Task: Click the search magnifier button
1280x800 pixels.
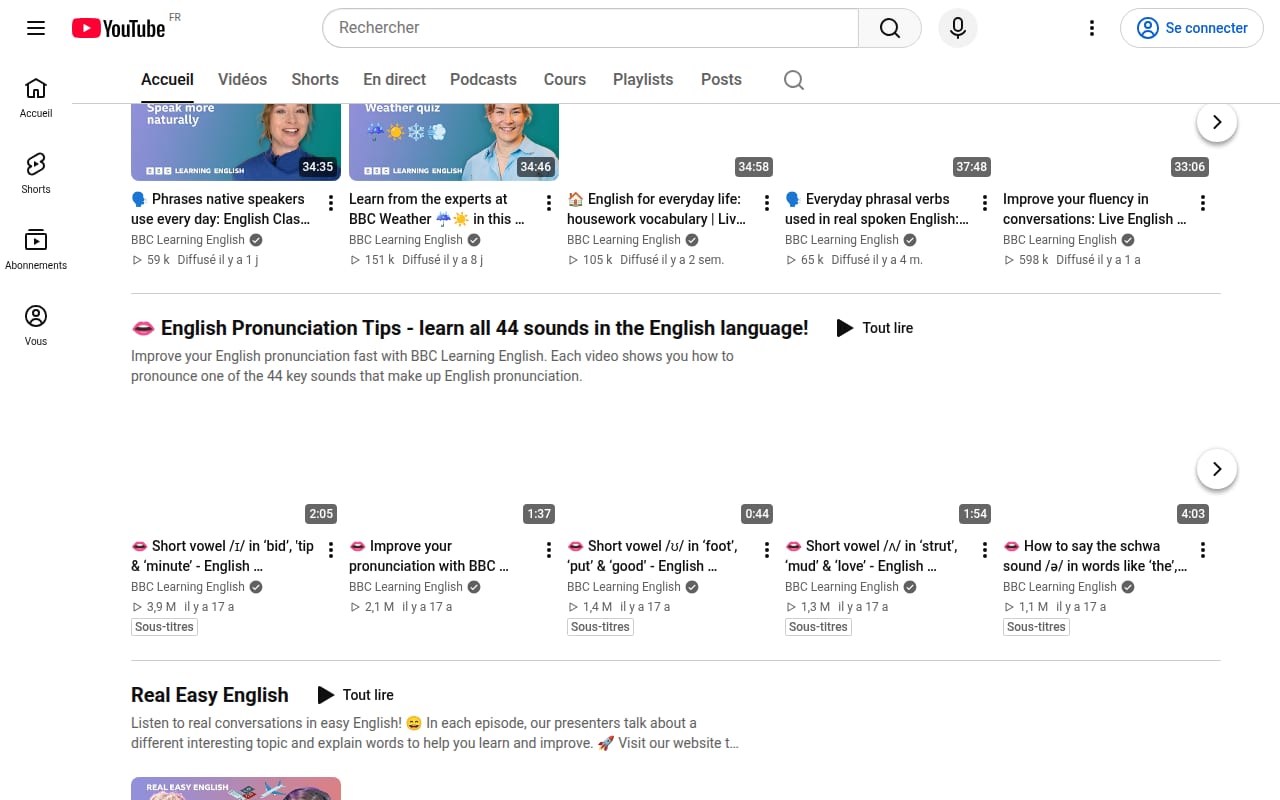Action: 890,28
